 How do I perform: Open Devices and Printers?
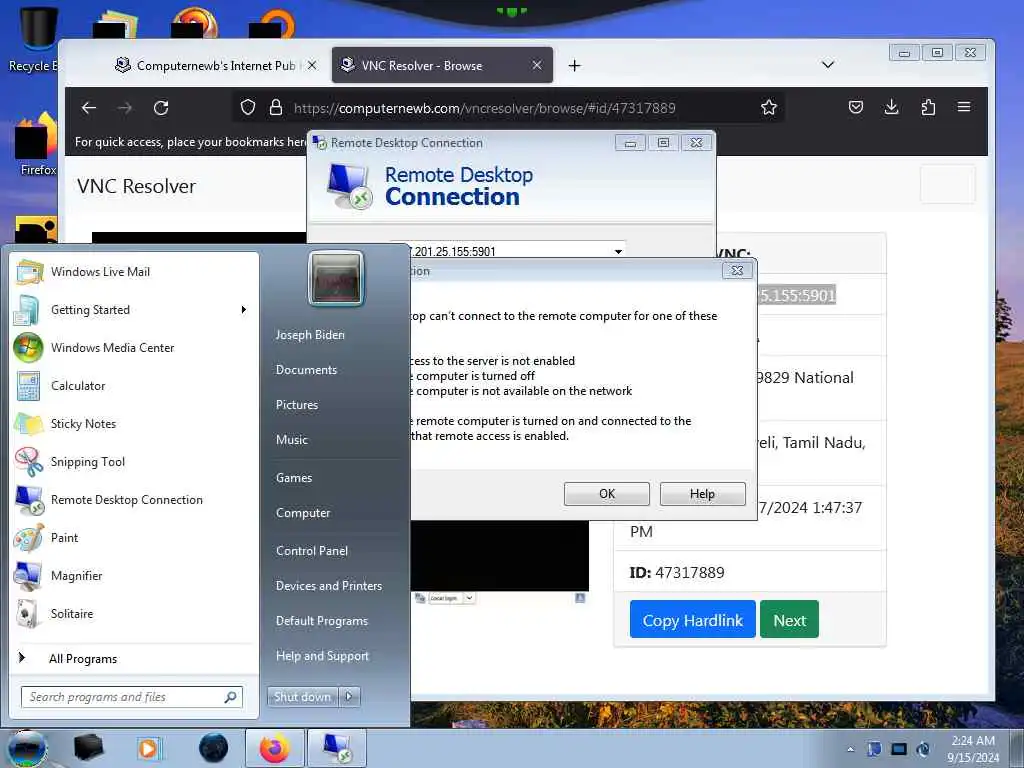pos(328,586)
